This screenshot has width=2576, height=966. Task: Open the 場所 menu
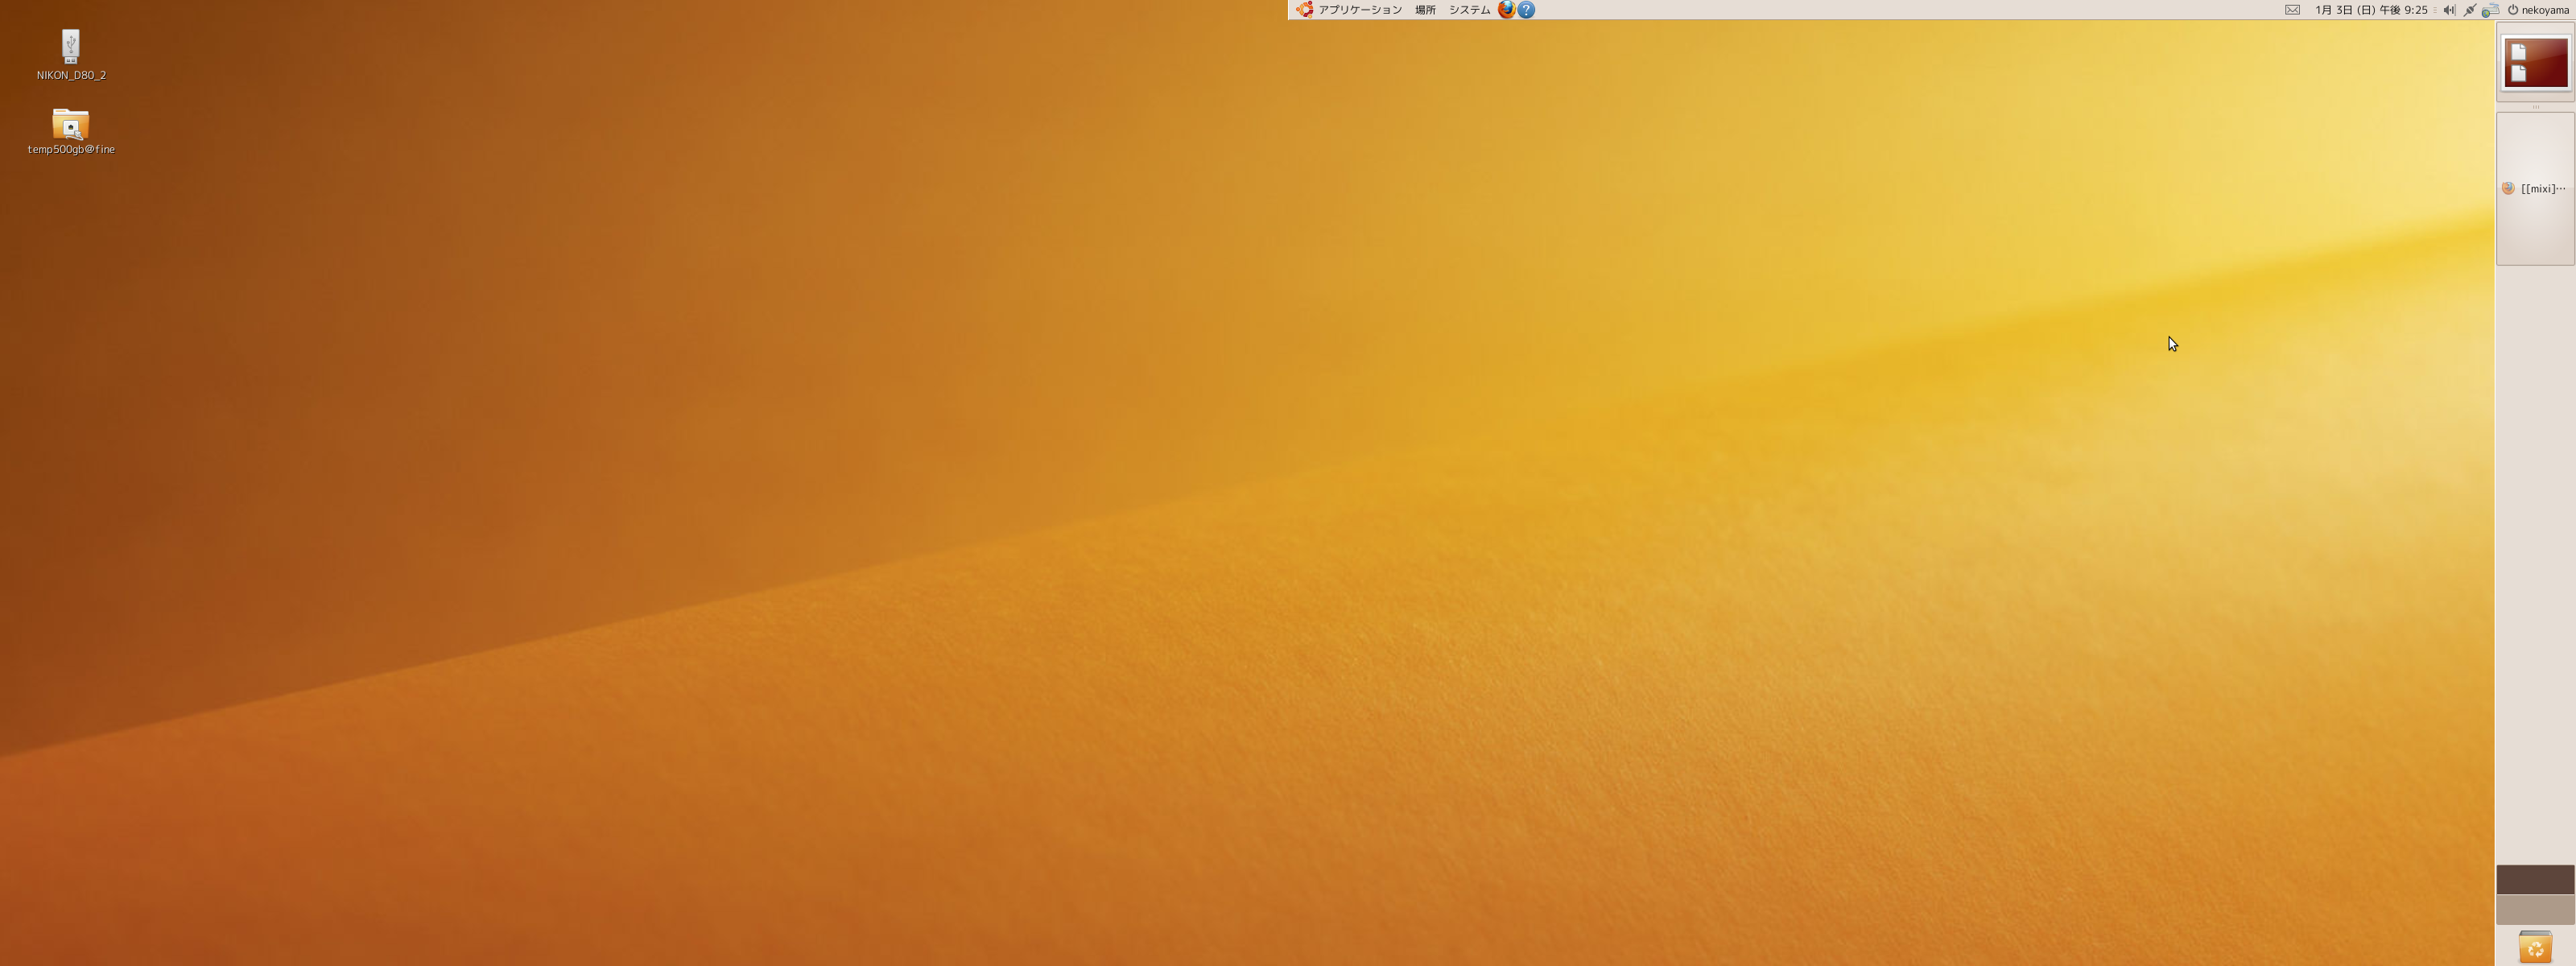(x=1425, y=10)
